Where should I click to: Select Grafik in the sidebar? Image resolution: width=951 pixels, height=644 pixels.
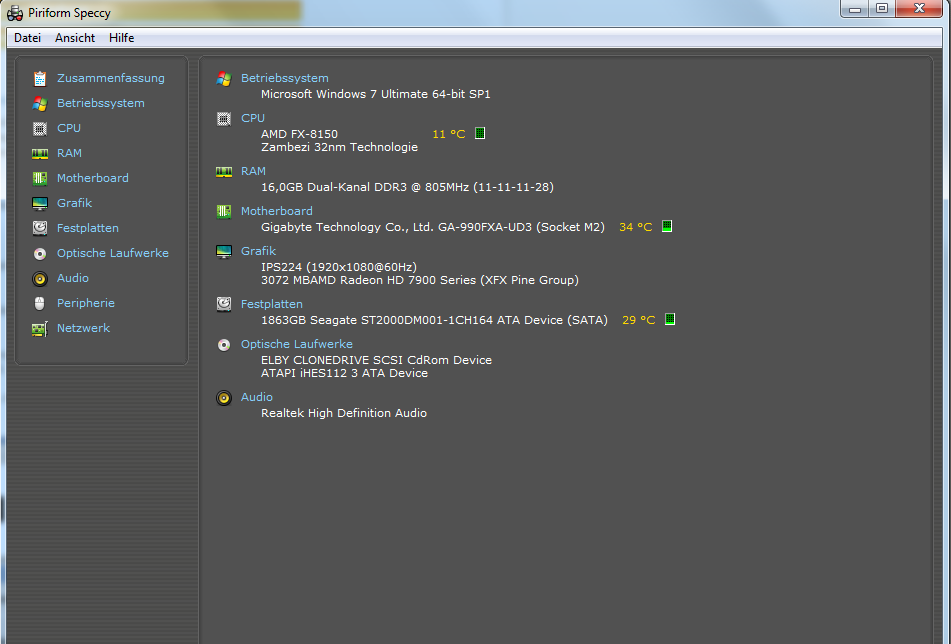74,203
